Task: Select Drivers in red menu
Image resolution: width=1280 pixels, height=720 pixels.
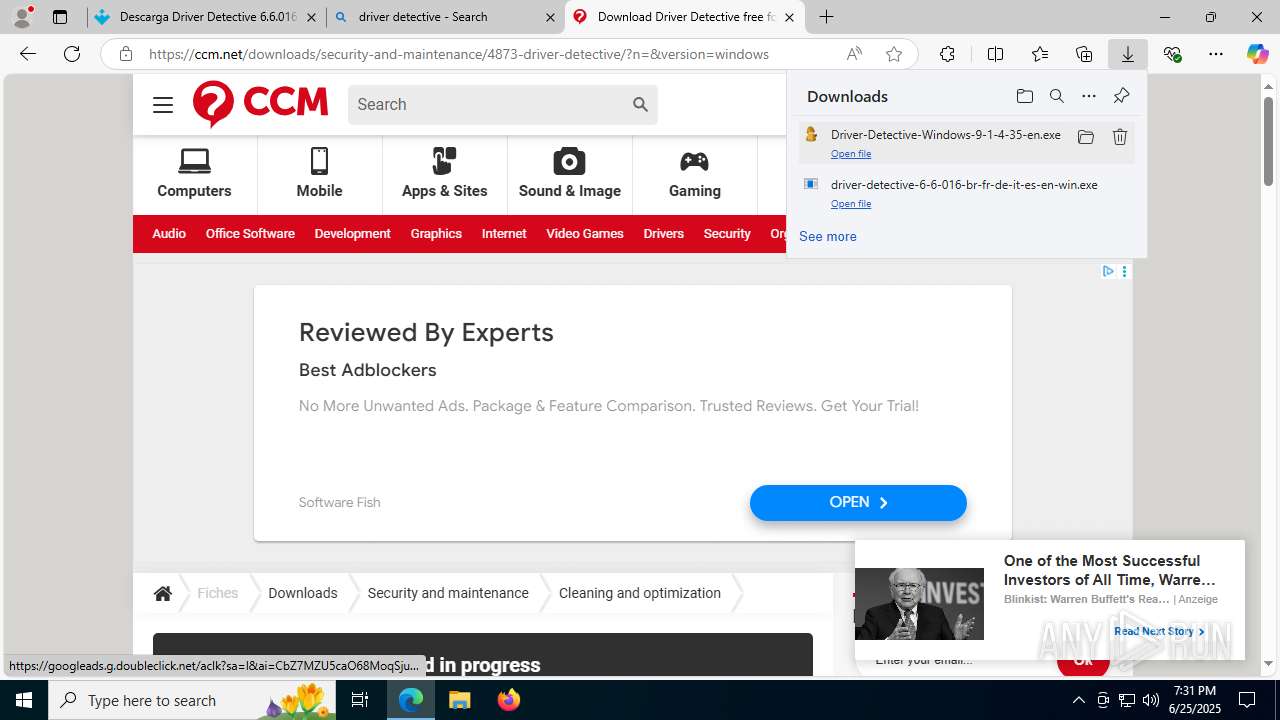Action: click(664, 233)
